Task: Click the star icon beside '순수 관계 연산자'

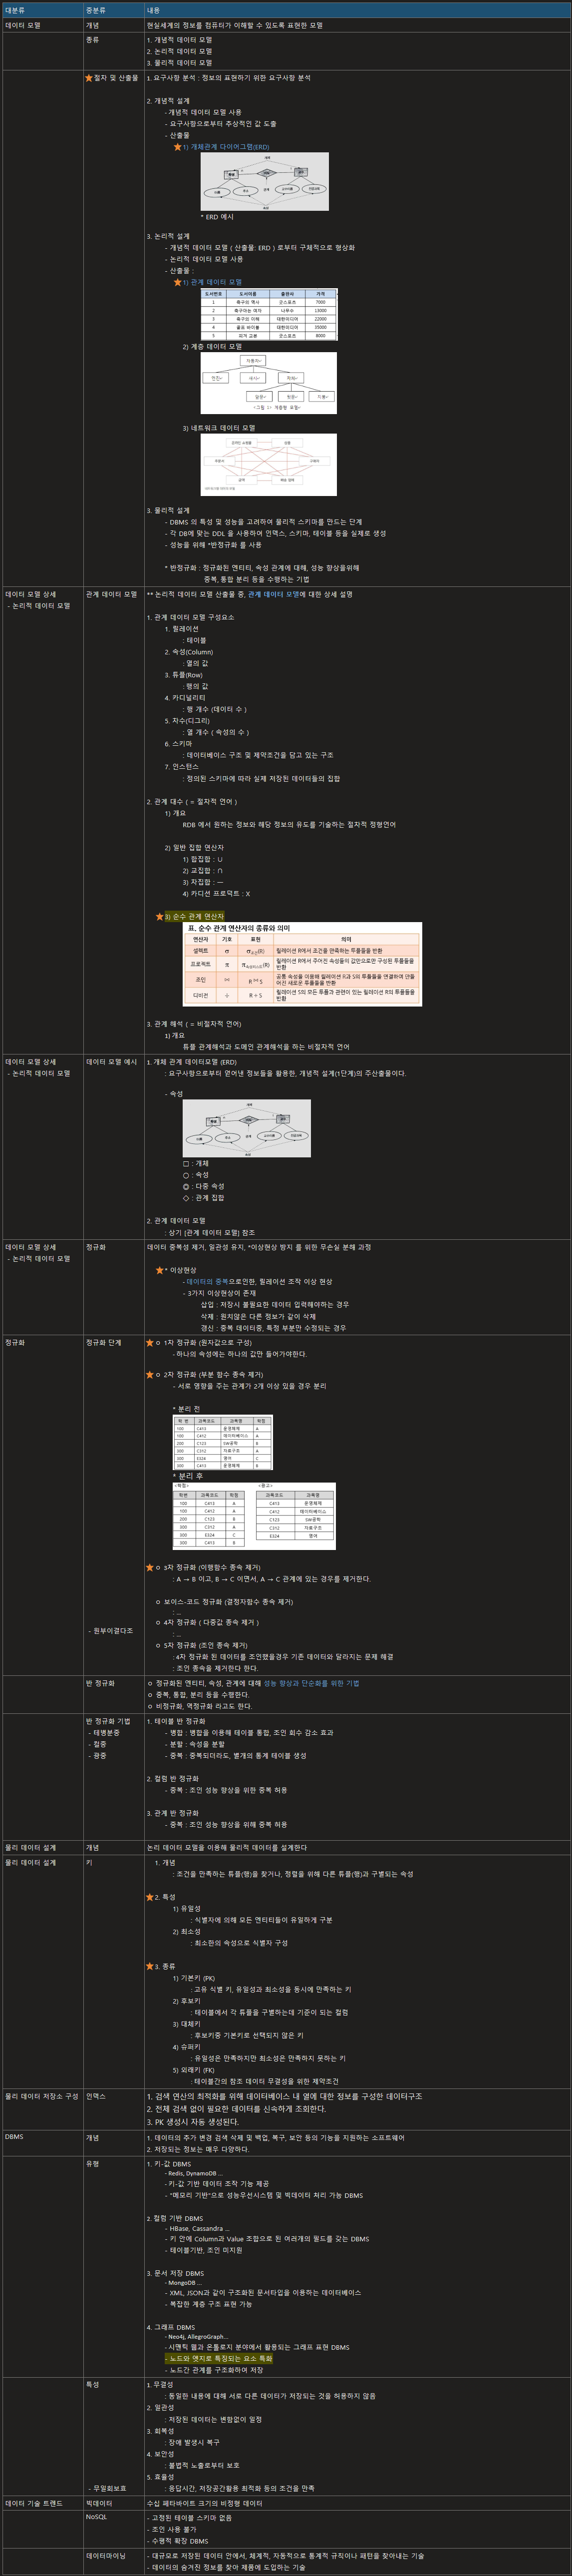Action: (x=160, y=916)
